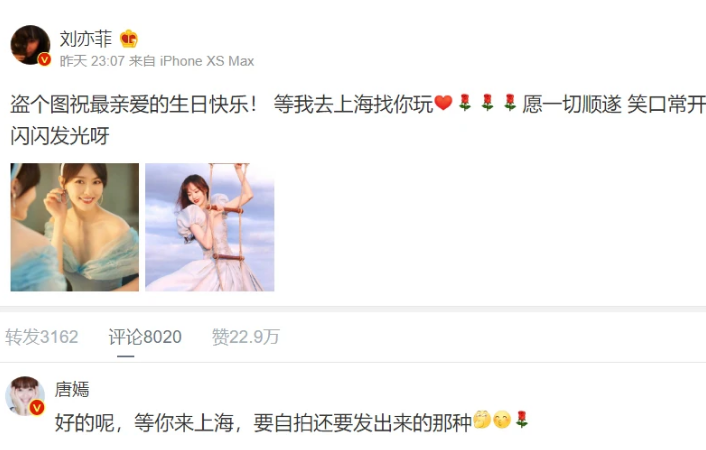The height and width of the screenshot is (450, 706).
Task: Open the 唐嫣 commenter name link
Action: [x=72, y=389]
